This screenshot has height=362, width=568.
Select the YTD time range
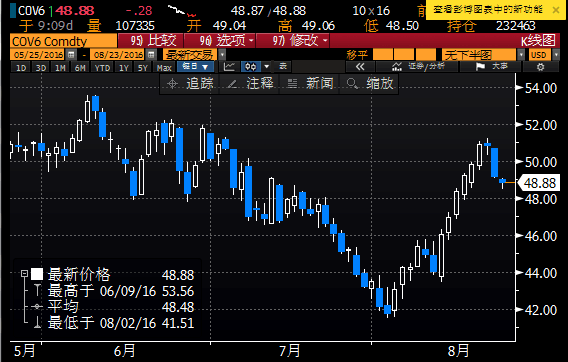(x=102, y=67)
